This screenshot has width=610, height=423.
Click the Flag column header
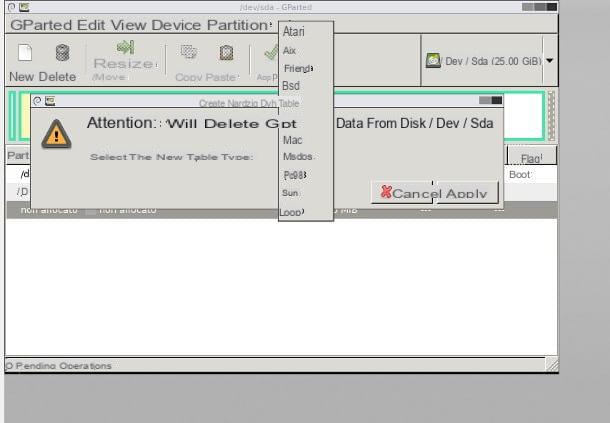(532, 156)
